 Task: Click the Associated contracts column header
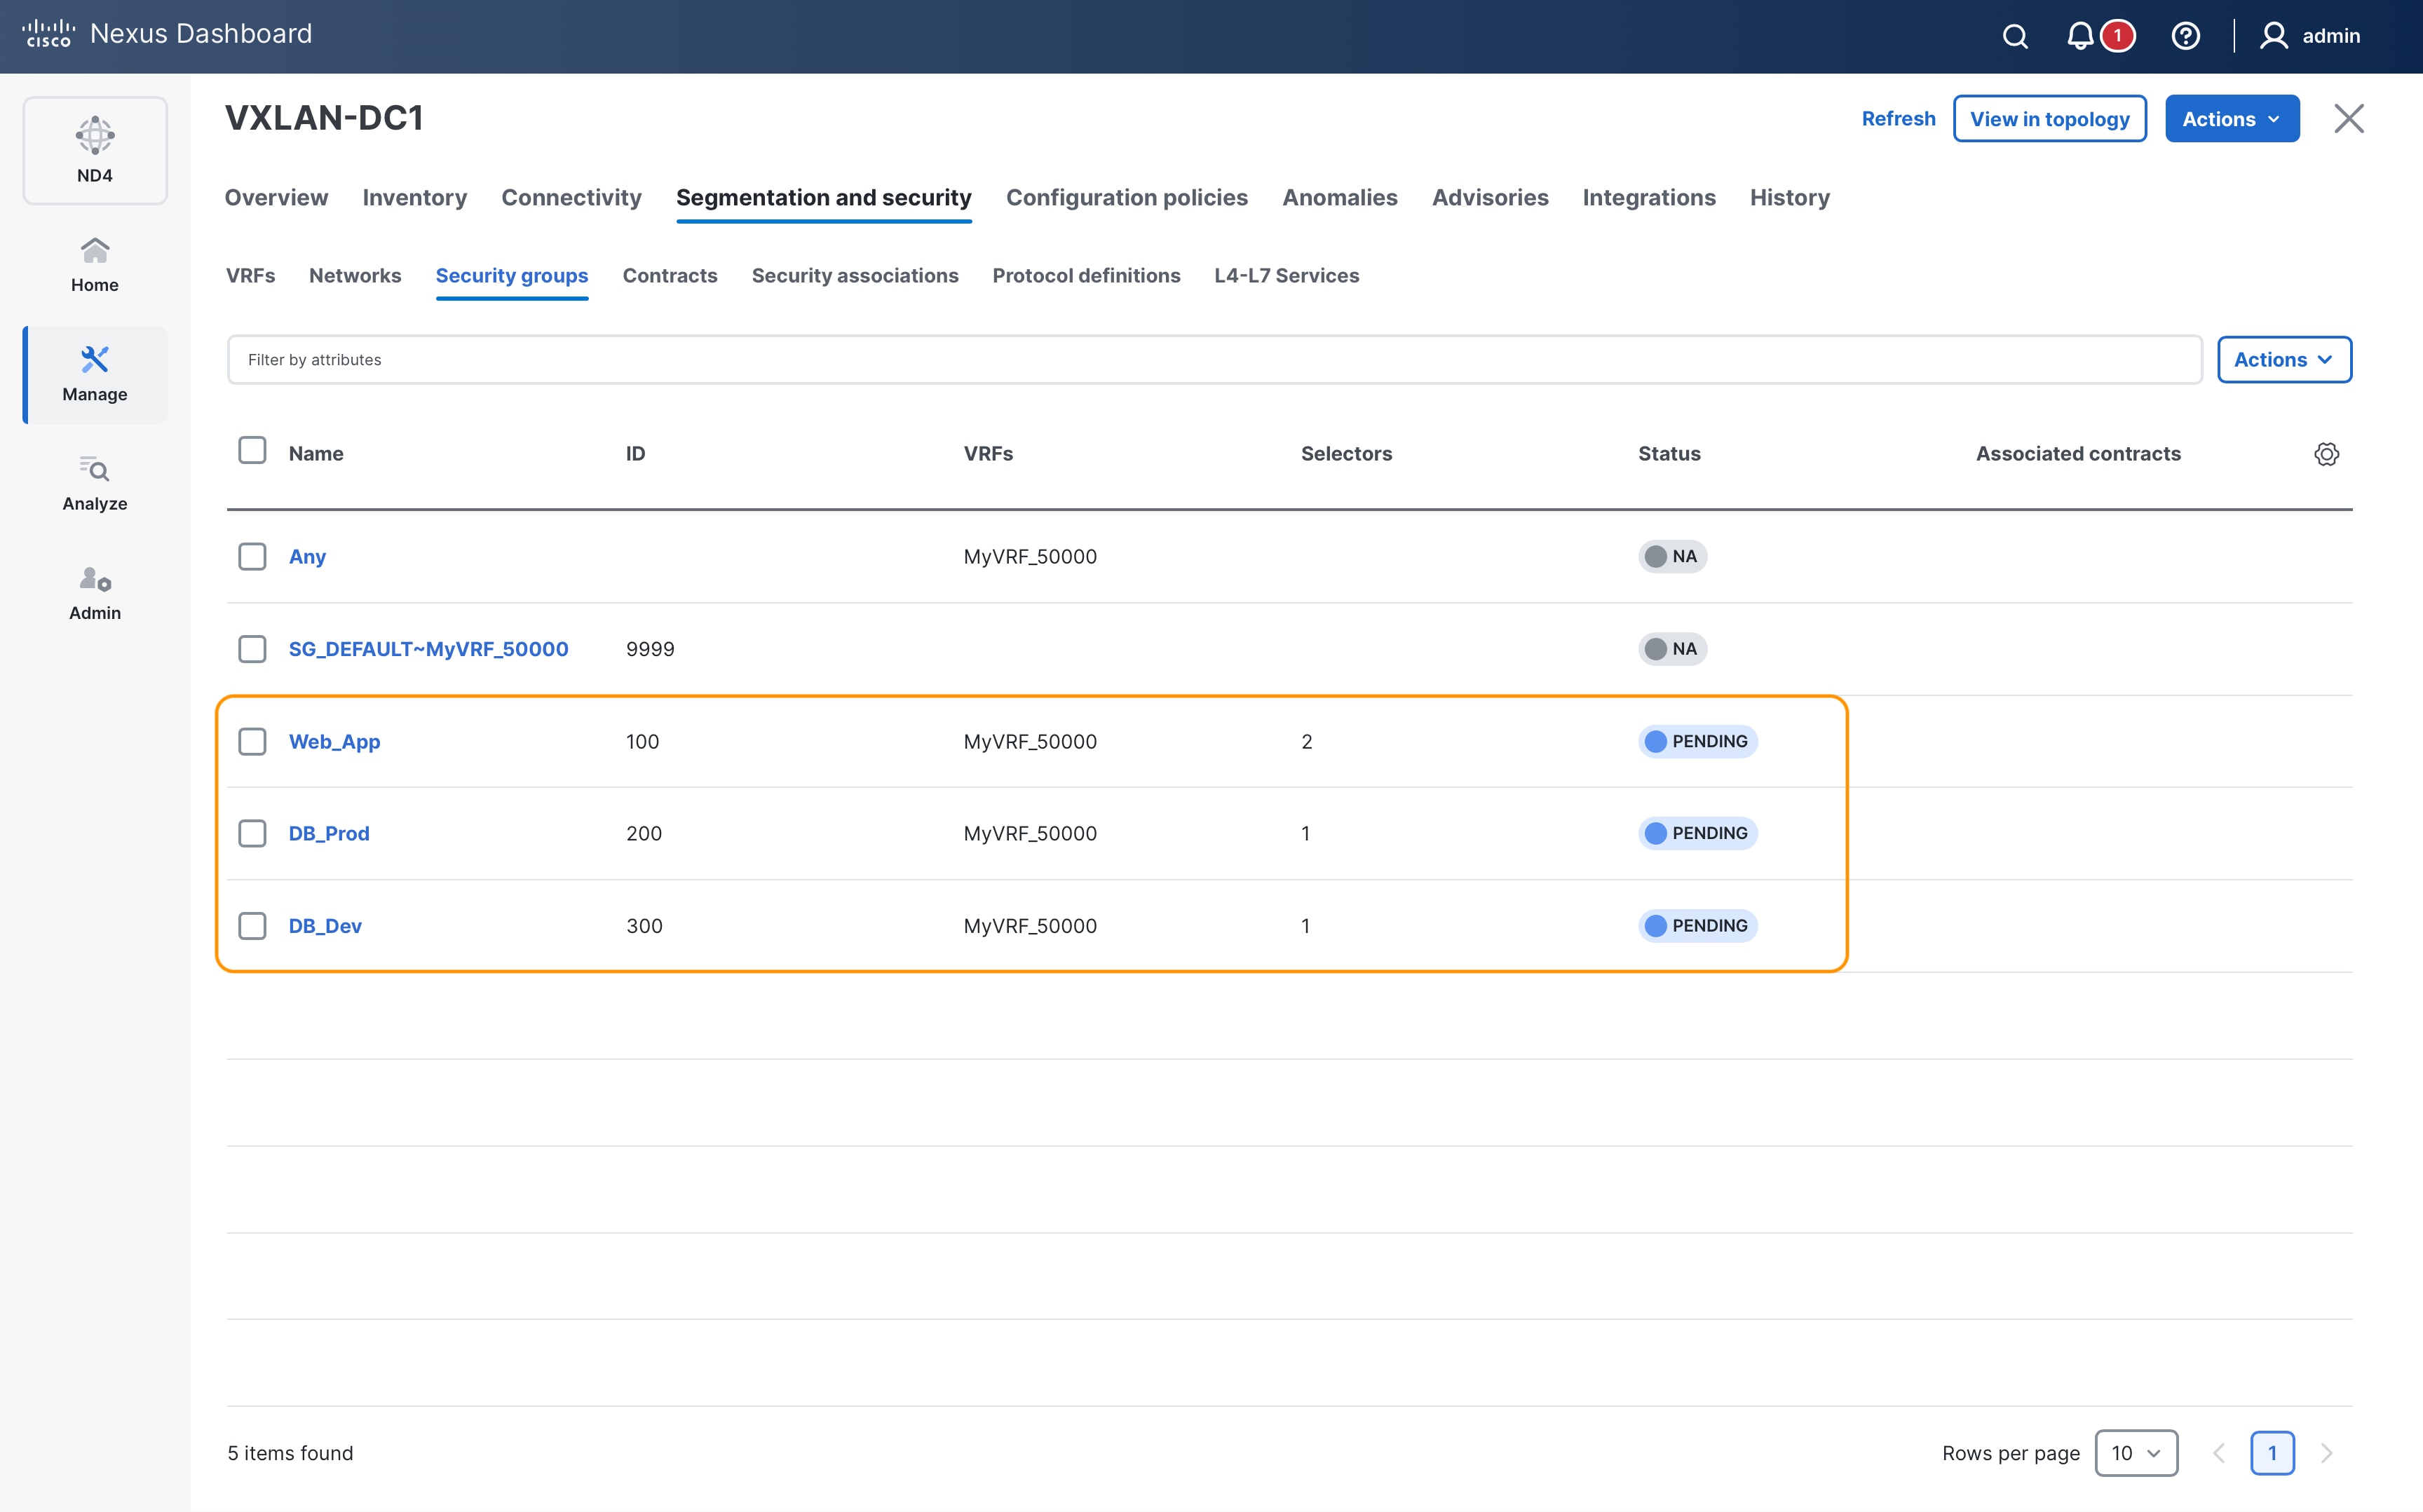click(x=2078, y=454)
